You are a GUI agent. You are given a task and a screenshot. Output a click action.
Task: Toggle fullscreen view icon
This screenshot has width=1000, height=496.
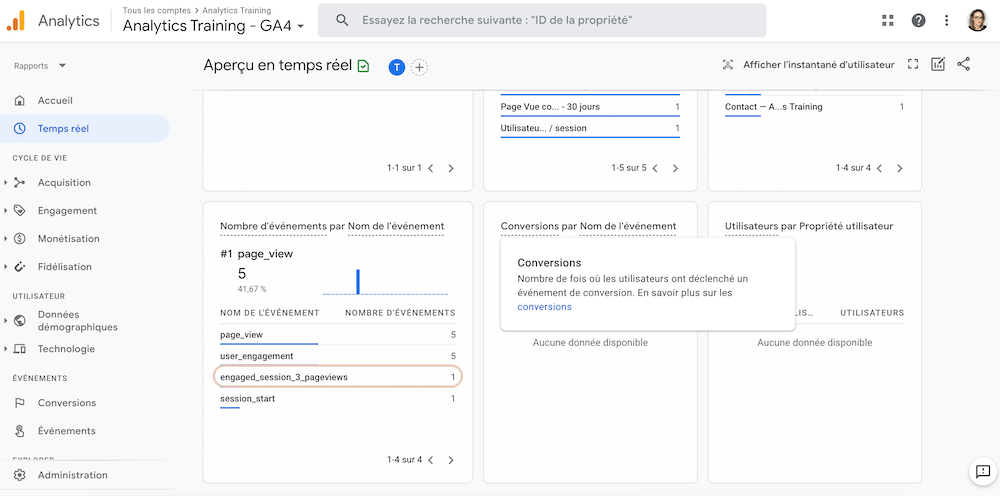[913, 64]
